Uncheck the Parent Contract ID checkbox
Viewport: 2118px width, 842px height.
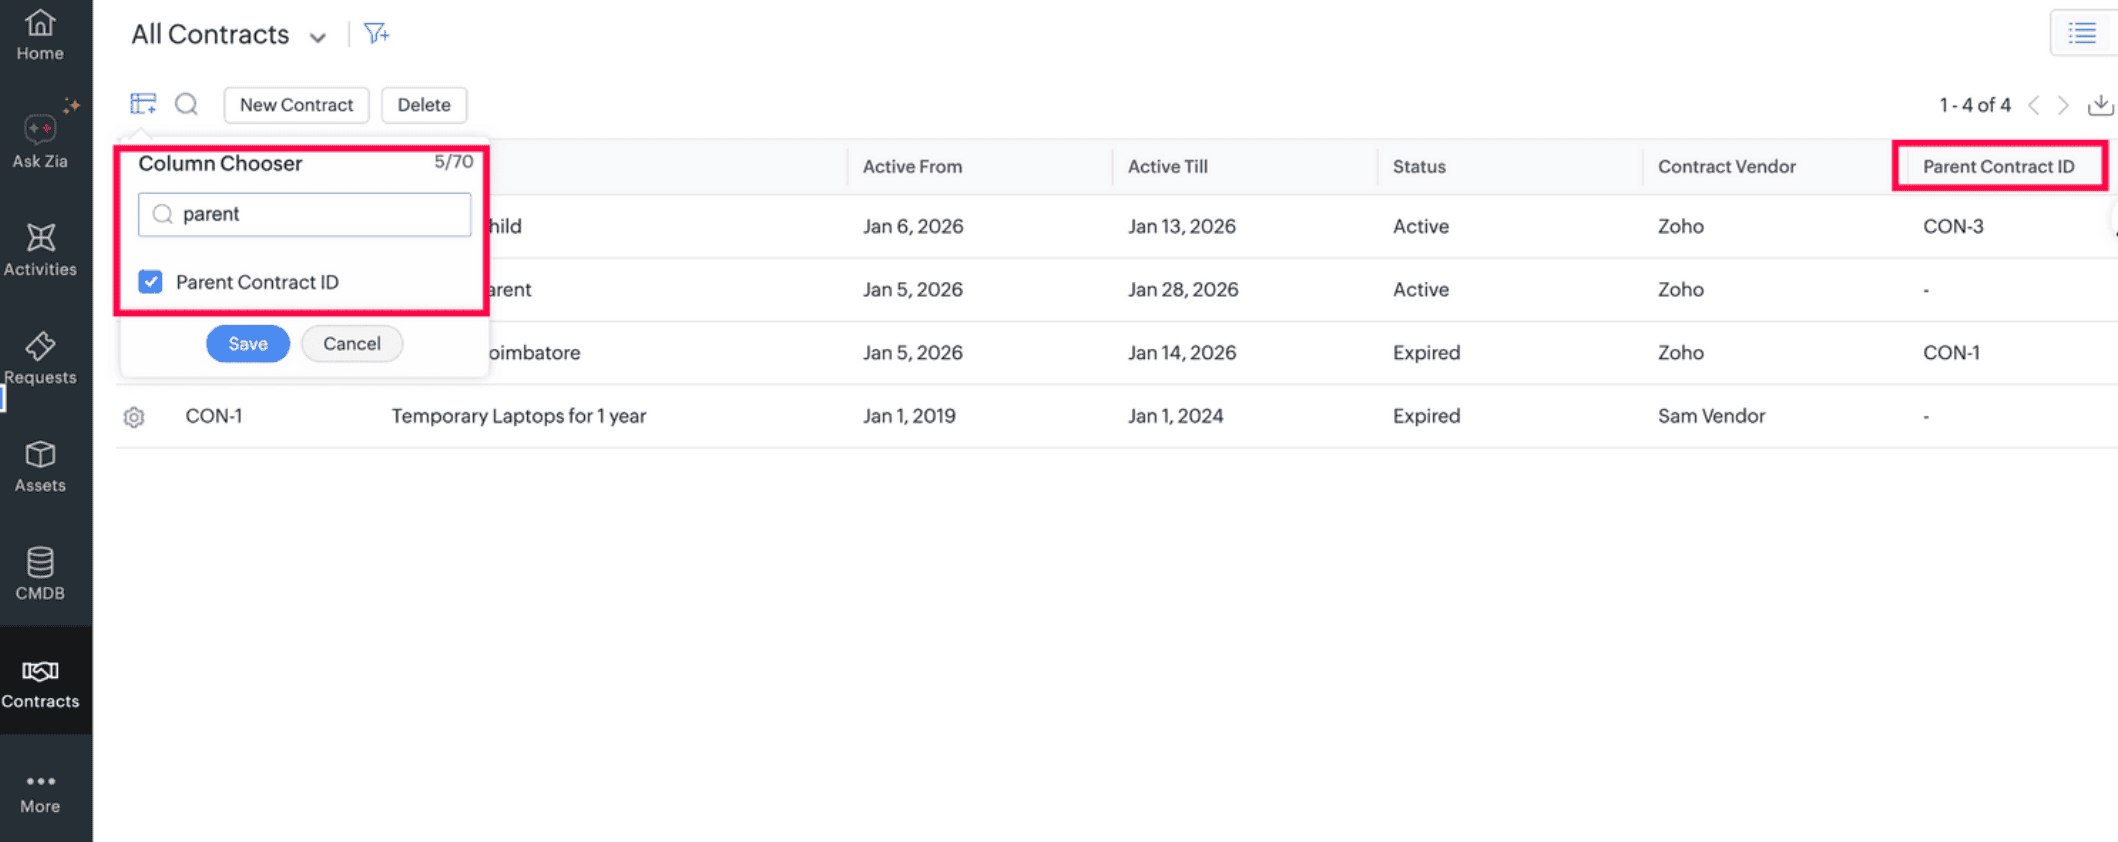[x=151, y=282]
